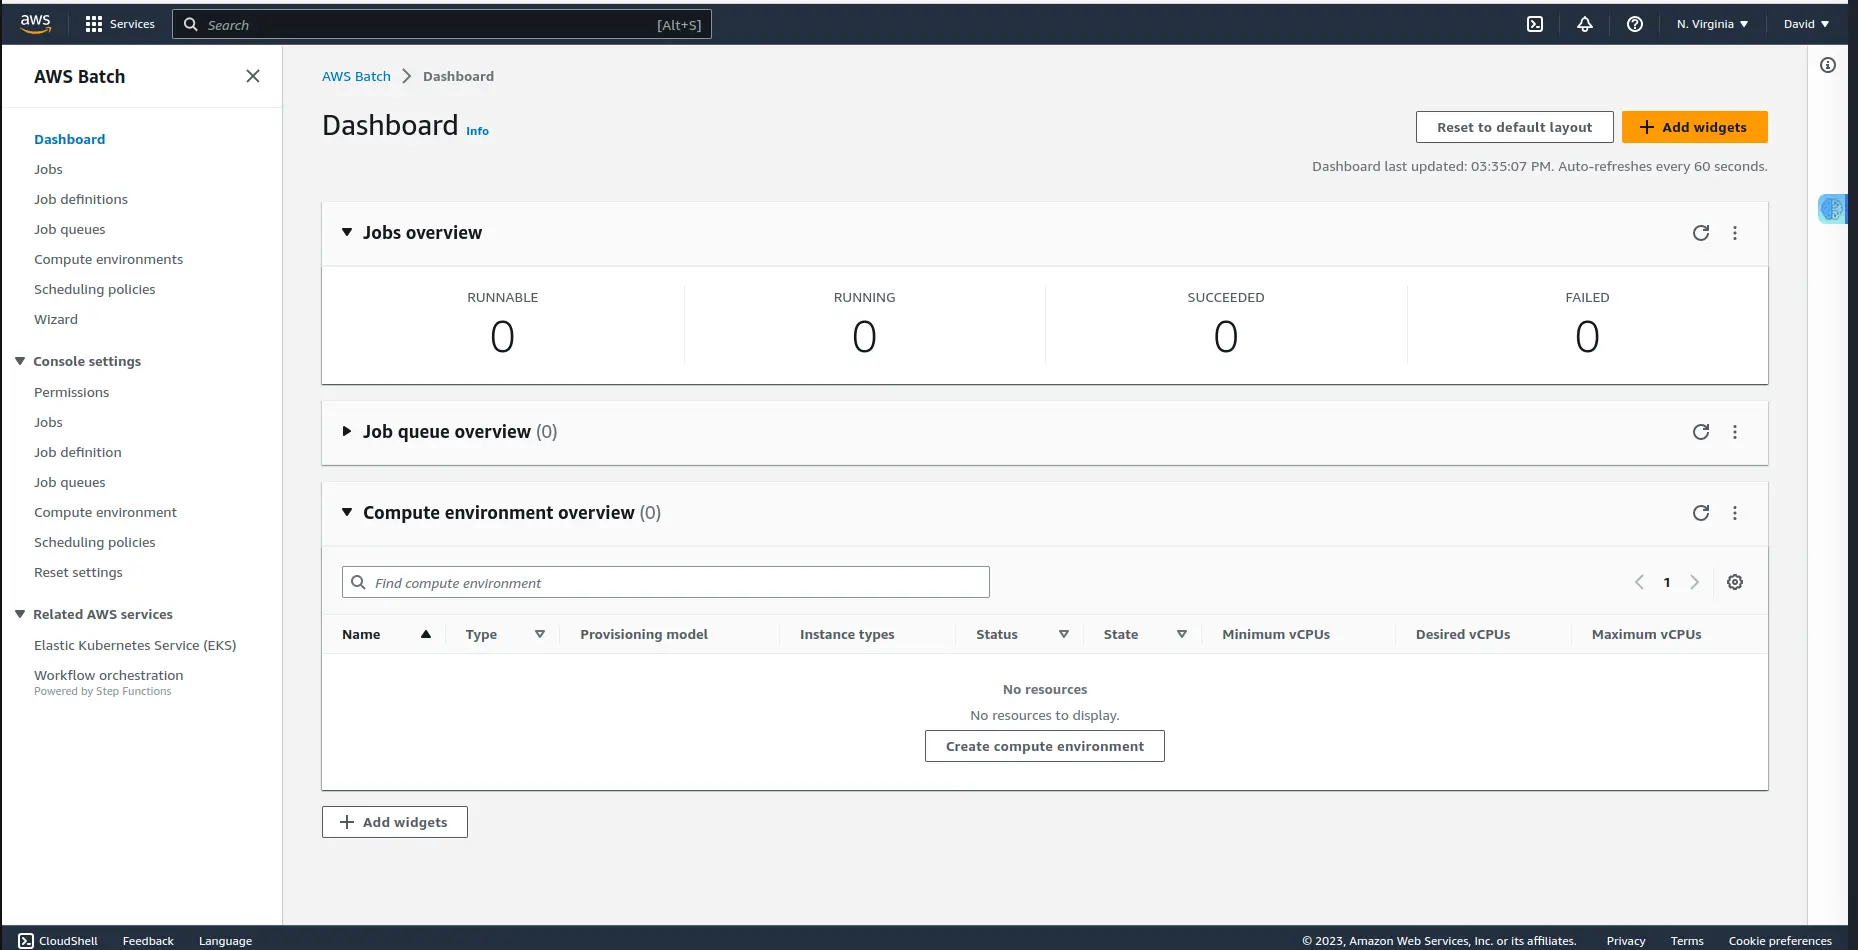Viewport: 1858px width, 950px height.
Task: Open the State column filter dropdown
Action: click(1182, 634)
